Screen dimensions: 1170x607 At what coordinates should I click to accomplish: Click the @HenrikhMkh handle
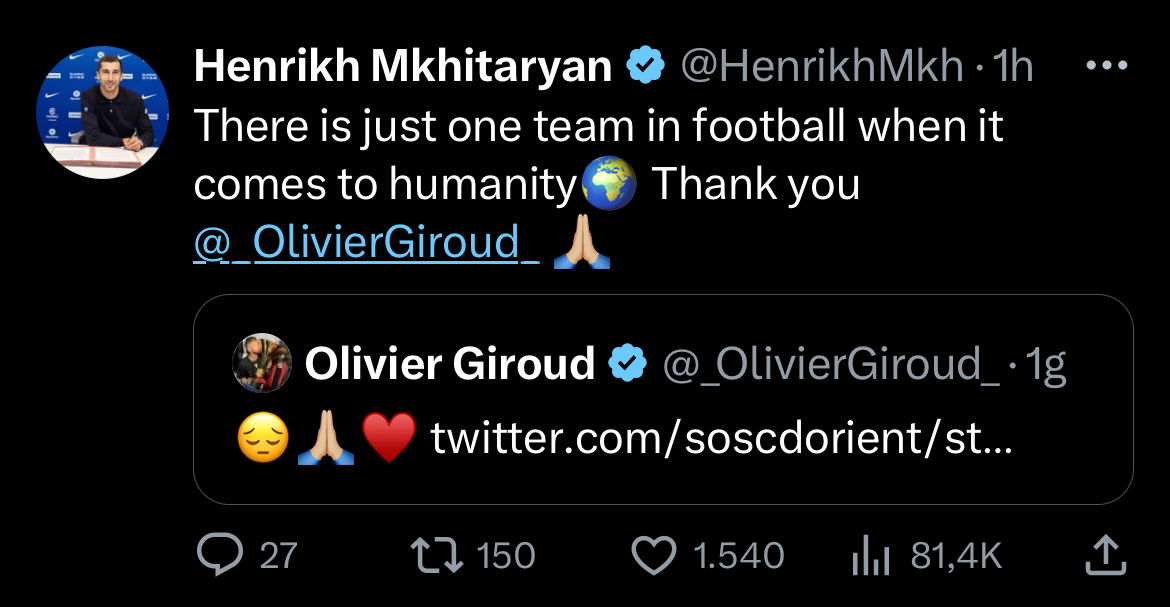click(x=821, y=67)
